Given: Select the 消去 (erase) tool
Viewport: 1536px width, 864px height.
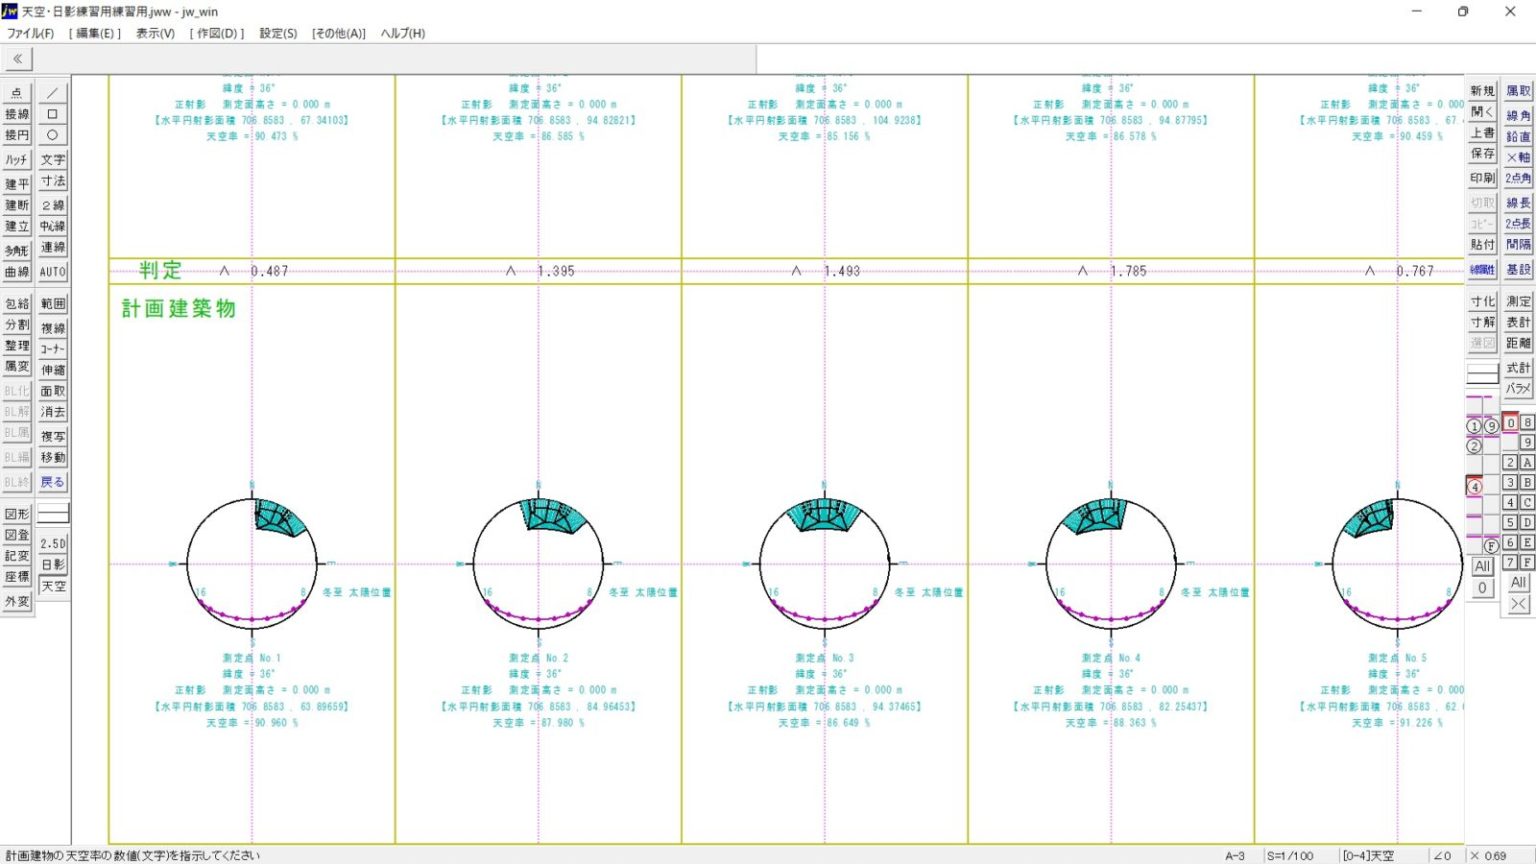Looking at the screenshot, I should point(52,412).
